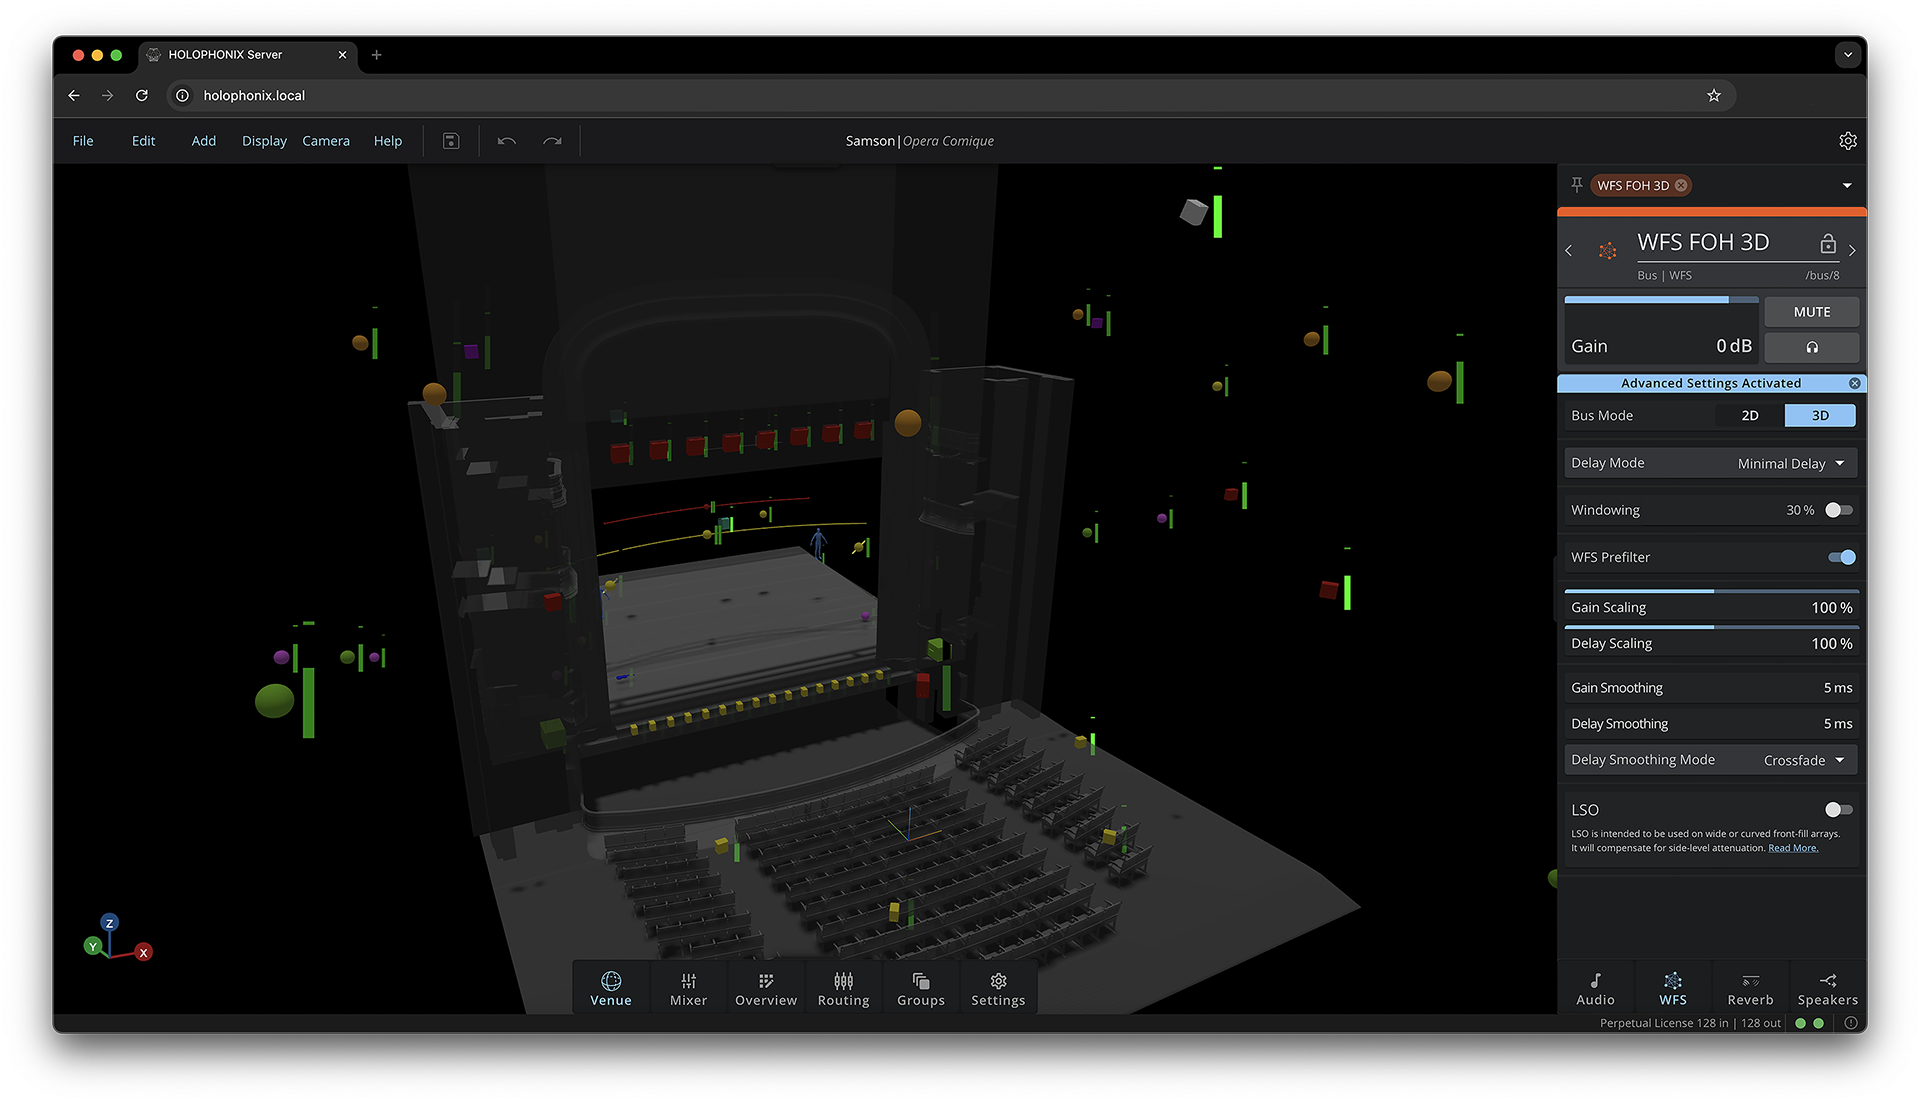This screenshot has height=1103, width=1920.
Task: Open the Speakers panel tab
Action: pyautogui.click(x=1827, y=988)
